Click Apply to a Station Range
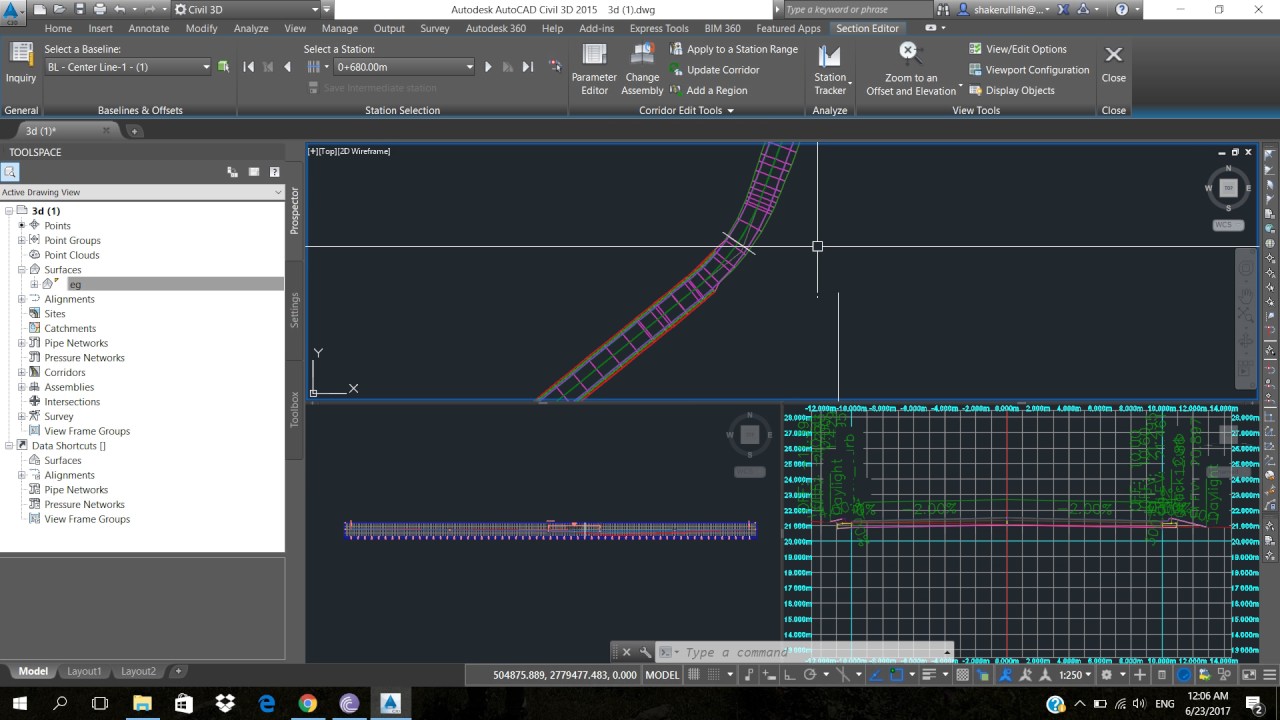Screen dimensions: 1280x720 [x=733, y=49]
